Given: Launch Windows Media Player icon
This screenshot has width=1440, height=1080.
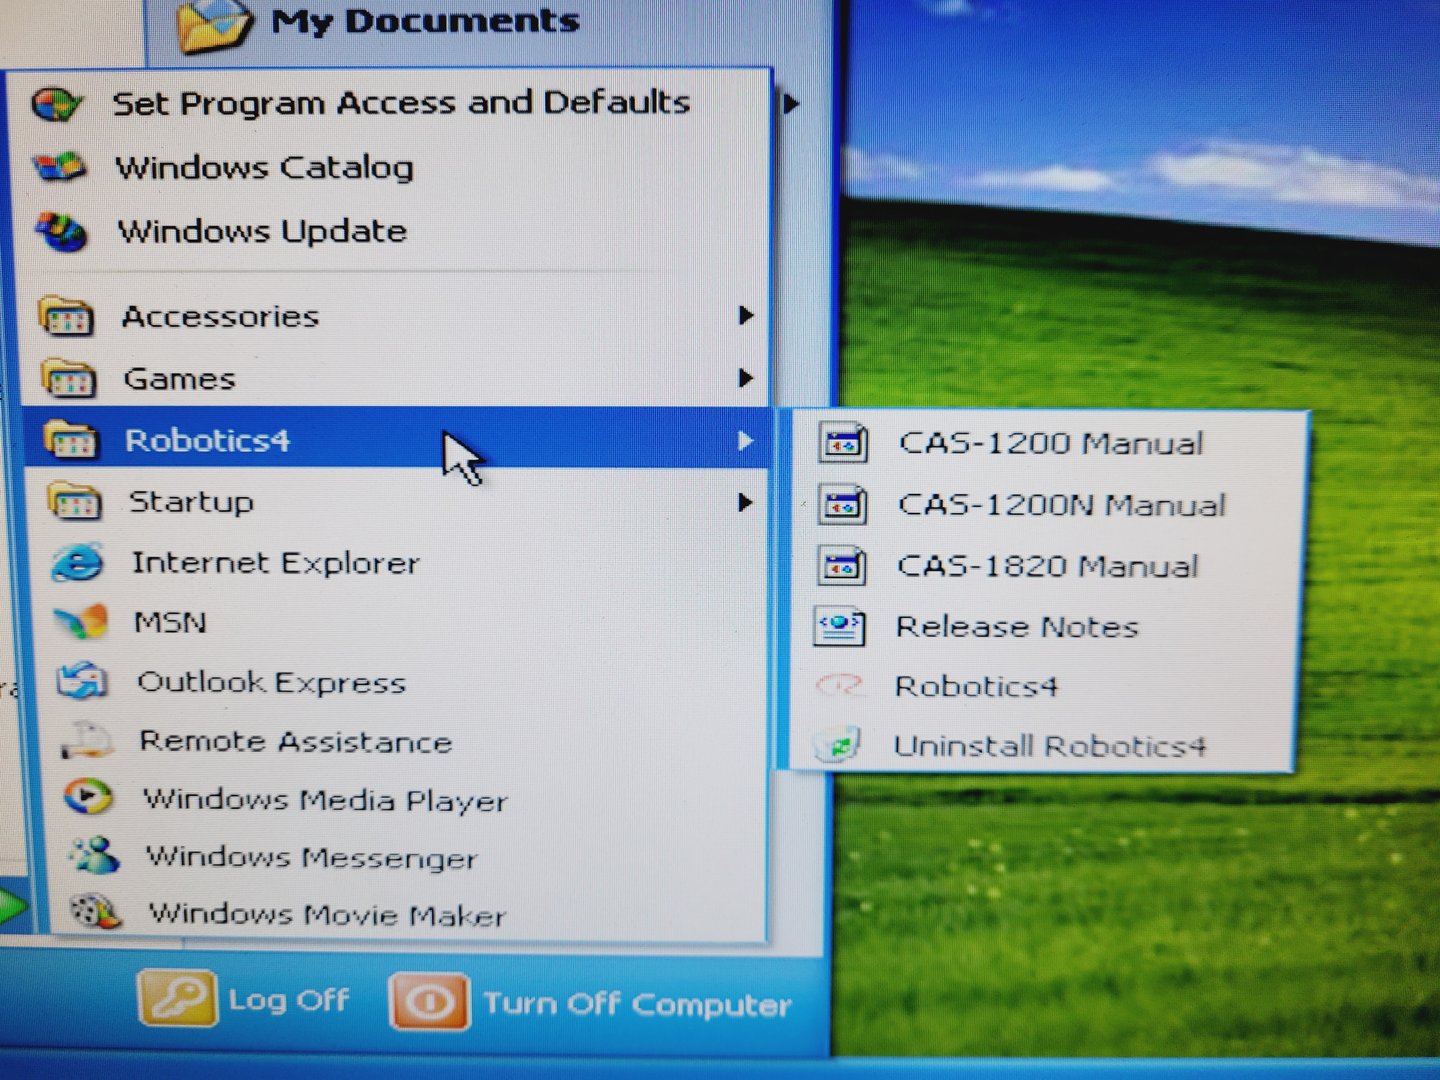Looking at the screenshot, I should [88, 797].
